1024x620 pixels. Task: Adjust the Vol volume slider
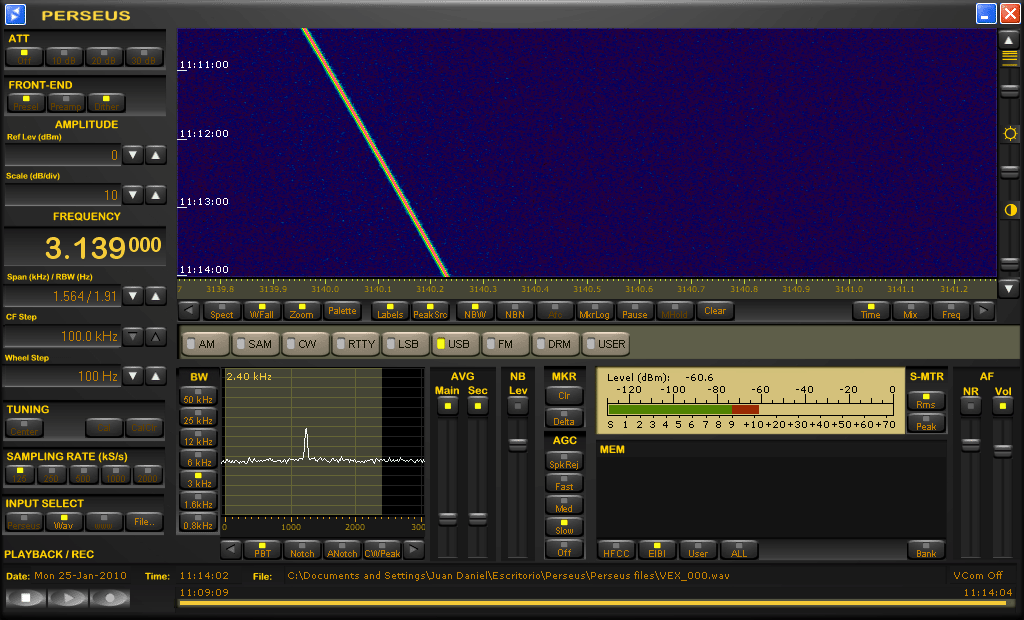pyautogui.click(x=1002, y=450)
